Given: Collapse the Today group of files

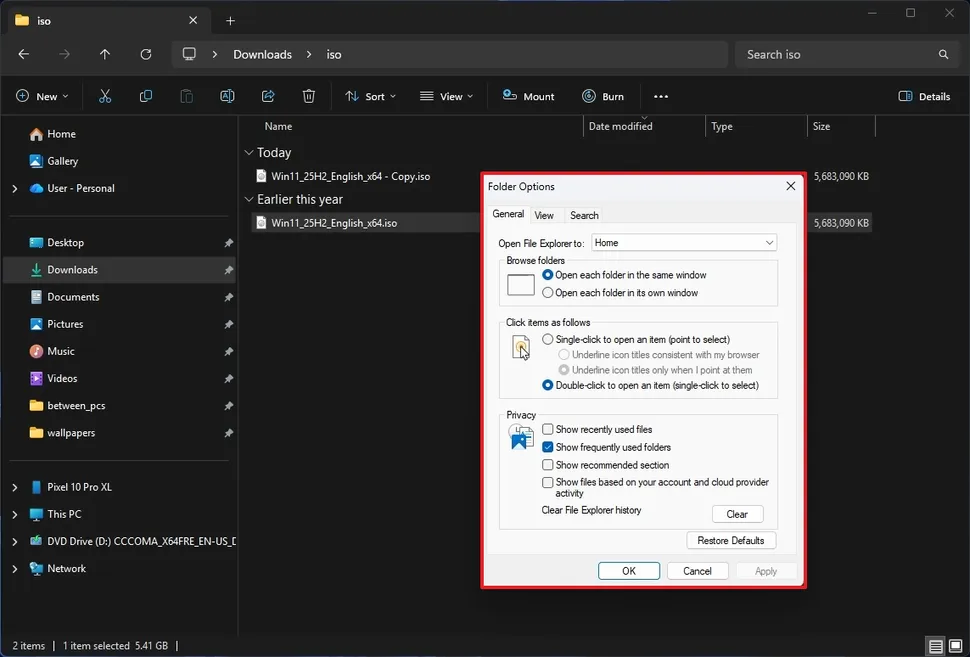Looking at the screenshot, I should point(247,152).
